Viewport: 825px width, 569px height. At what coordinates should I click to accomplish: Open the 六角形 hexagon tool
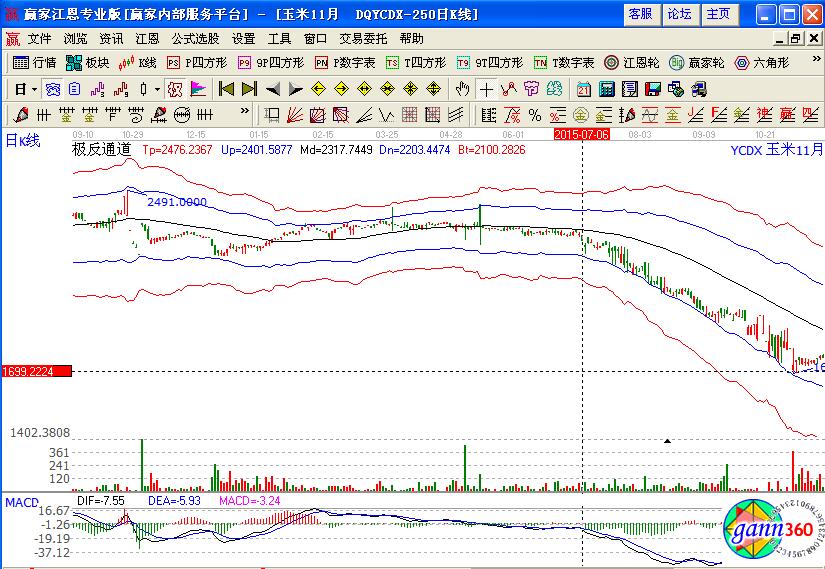point(762,62)
